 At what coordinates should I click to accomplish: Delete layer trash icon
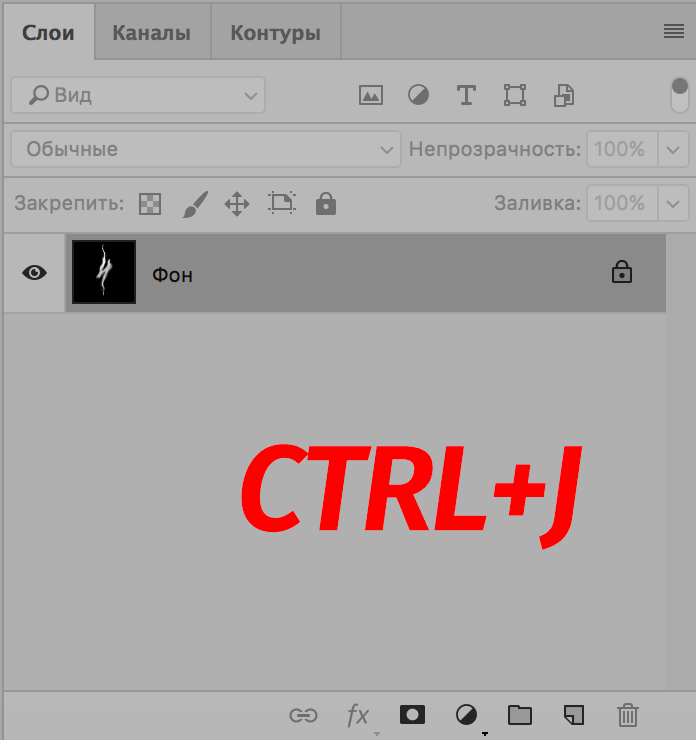tap(628, 715)
